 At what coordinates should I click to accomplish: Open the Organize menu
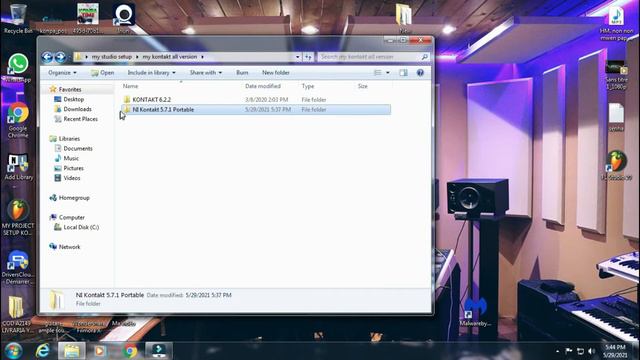[x=62, y=73]
